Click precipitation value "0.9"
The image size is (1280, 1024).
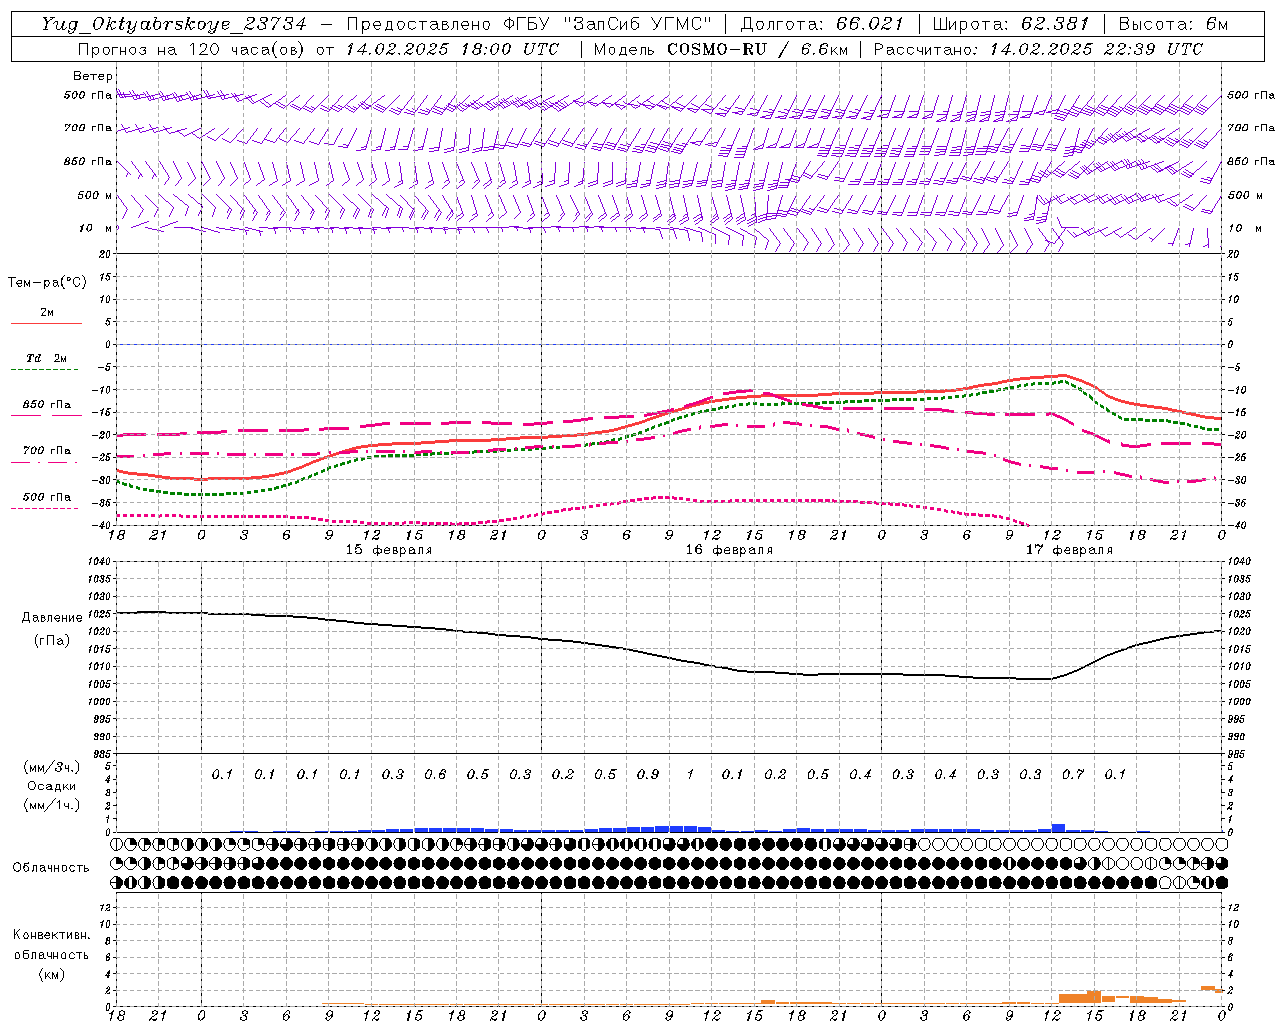(648, 774)
